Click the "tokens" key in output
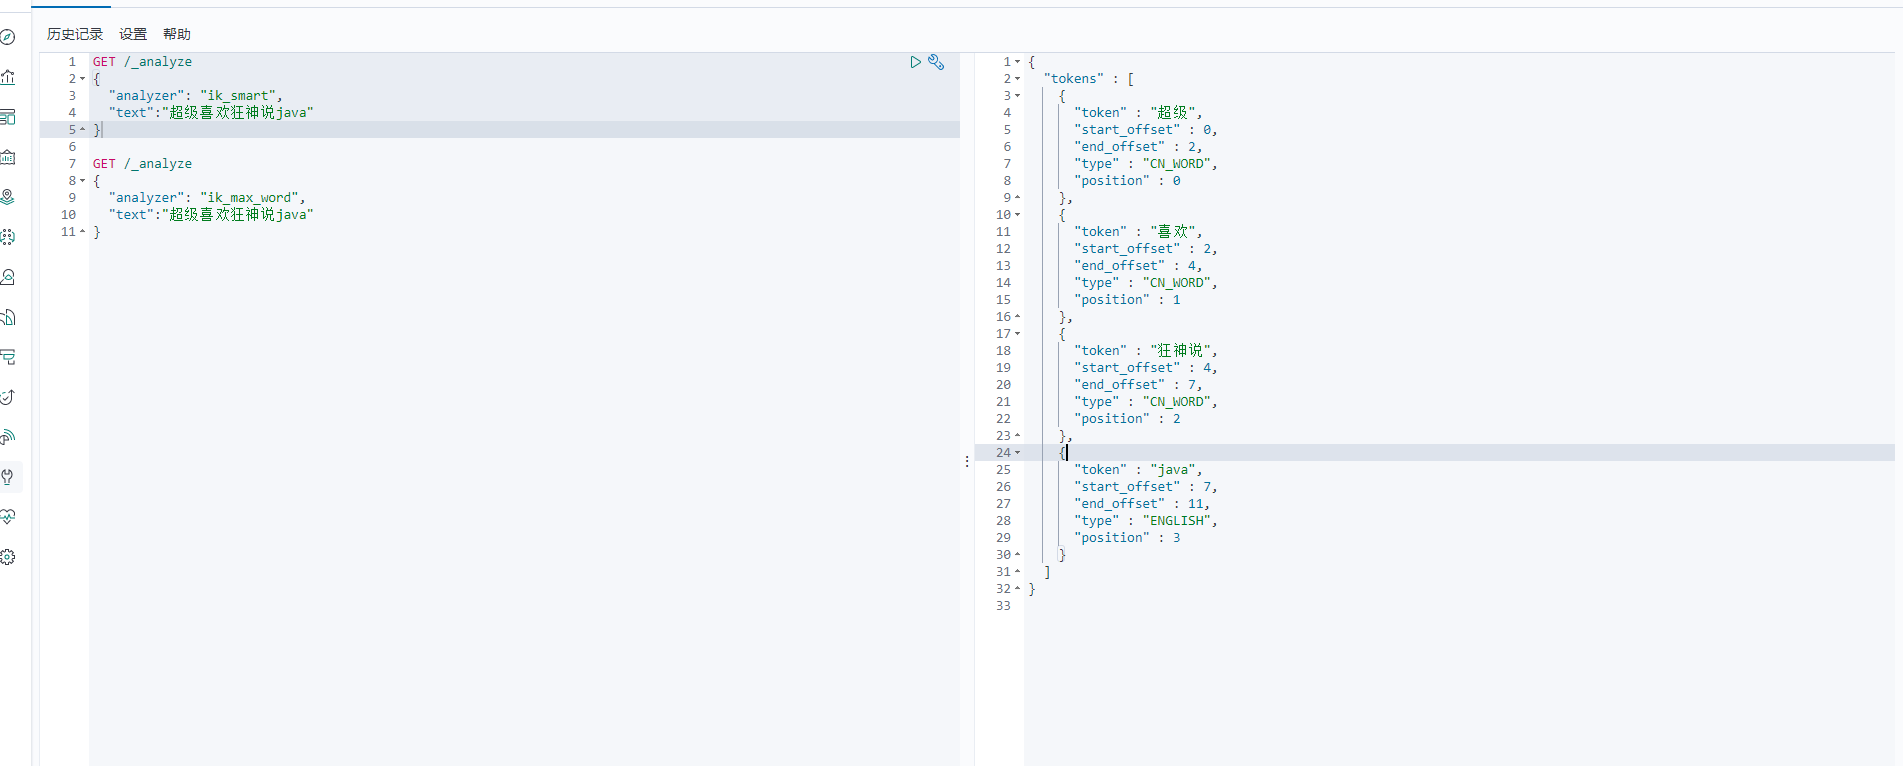The image size is (1903, 766). pos(1073,79)
